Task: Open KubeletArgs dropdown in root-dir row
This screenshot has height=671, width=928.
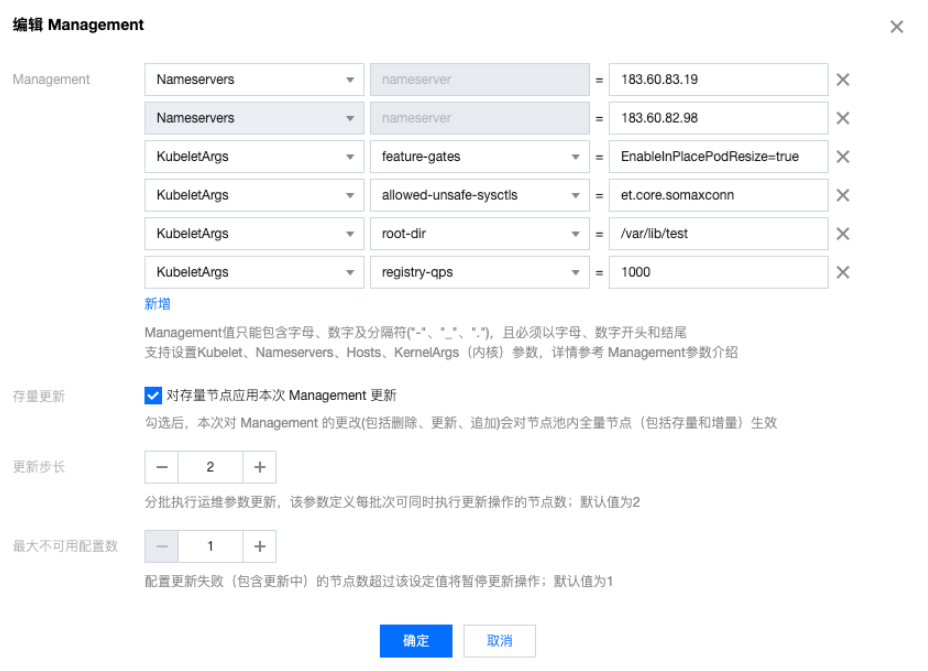Action: (254, 233)
